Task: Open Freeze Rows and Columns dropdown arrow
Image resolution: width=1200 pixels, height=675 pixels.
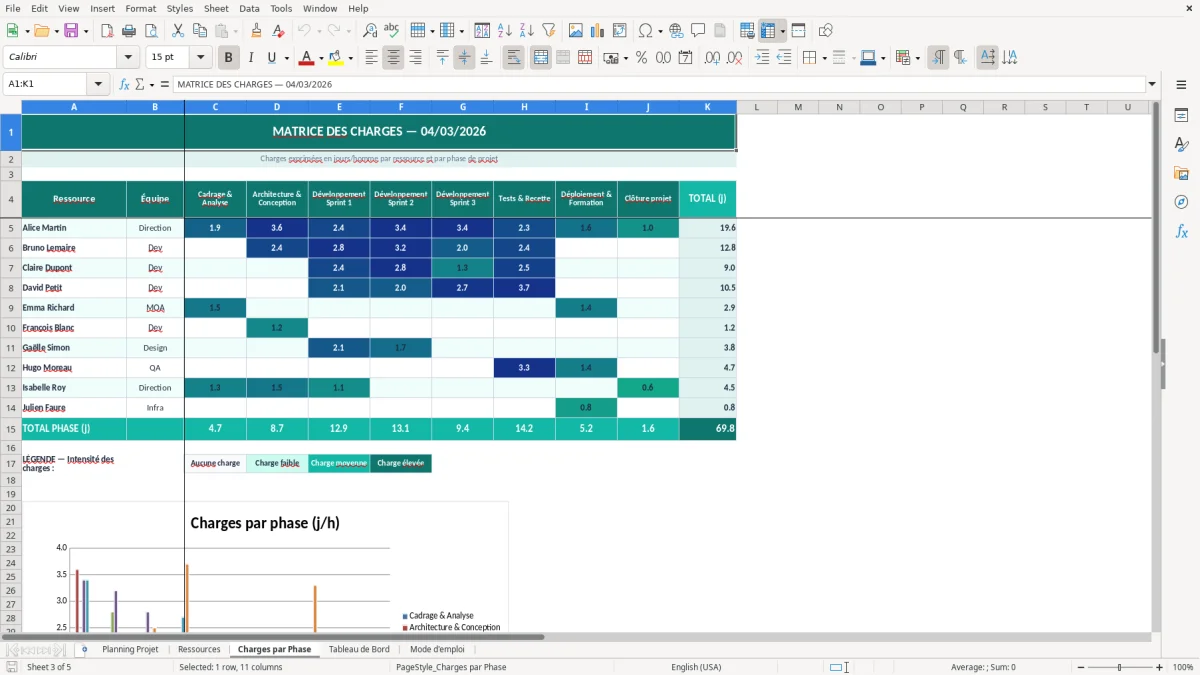Action: click(782, 31)
